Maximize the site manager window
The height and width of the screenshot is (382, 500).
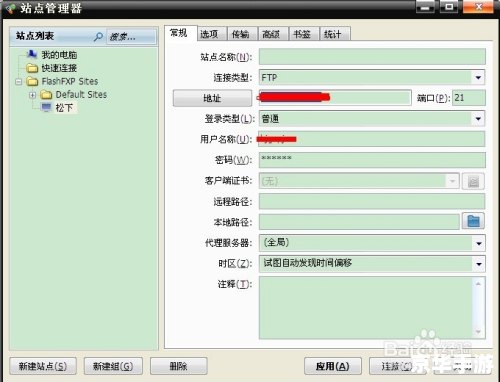click(x=449, y=7)
